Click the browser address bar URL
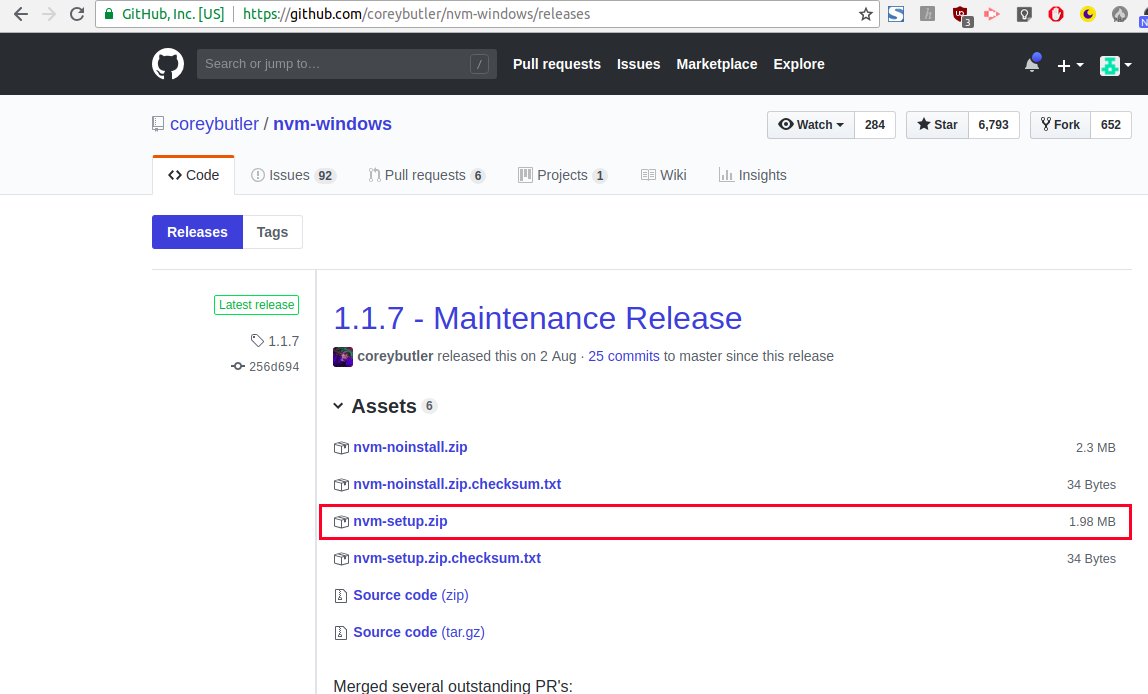 (416, 14)
